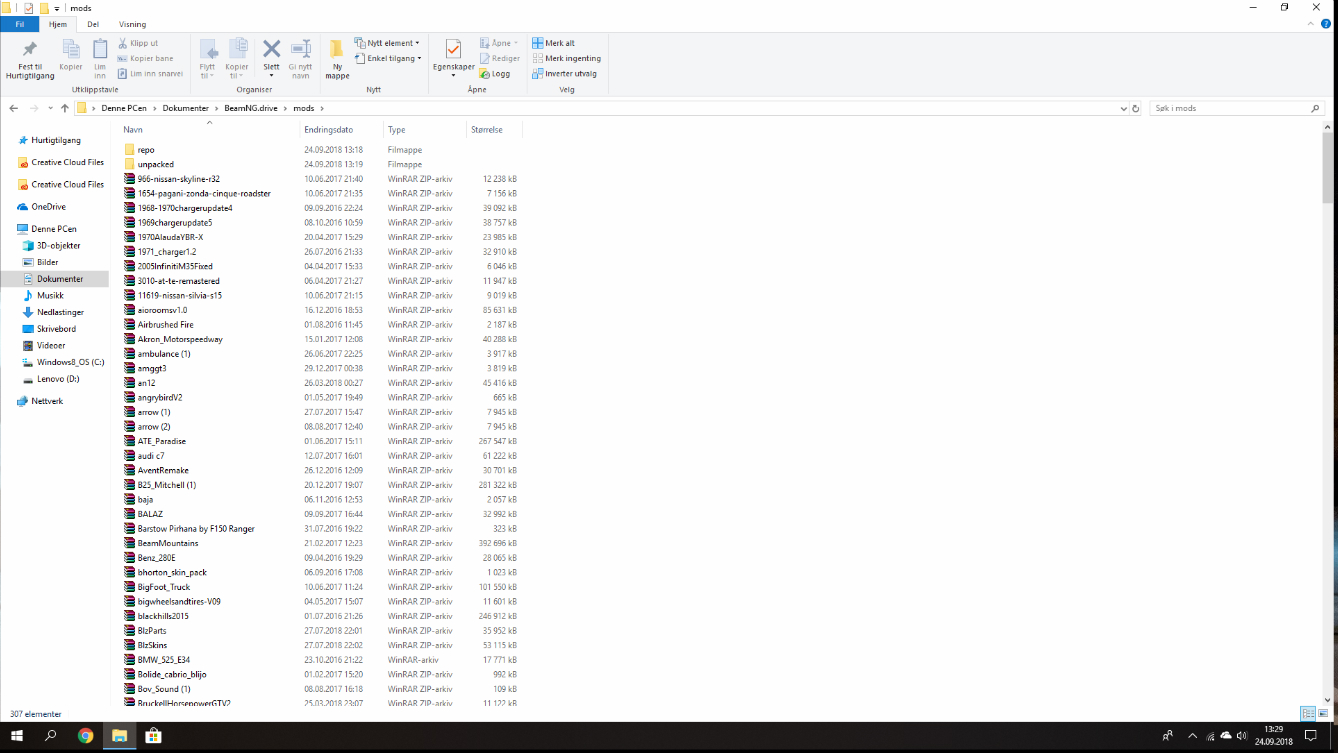Switch to large thumbnails view icon
This screenshot has width=1338, height=753.
[x=1322, y=714]
